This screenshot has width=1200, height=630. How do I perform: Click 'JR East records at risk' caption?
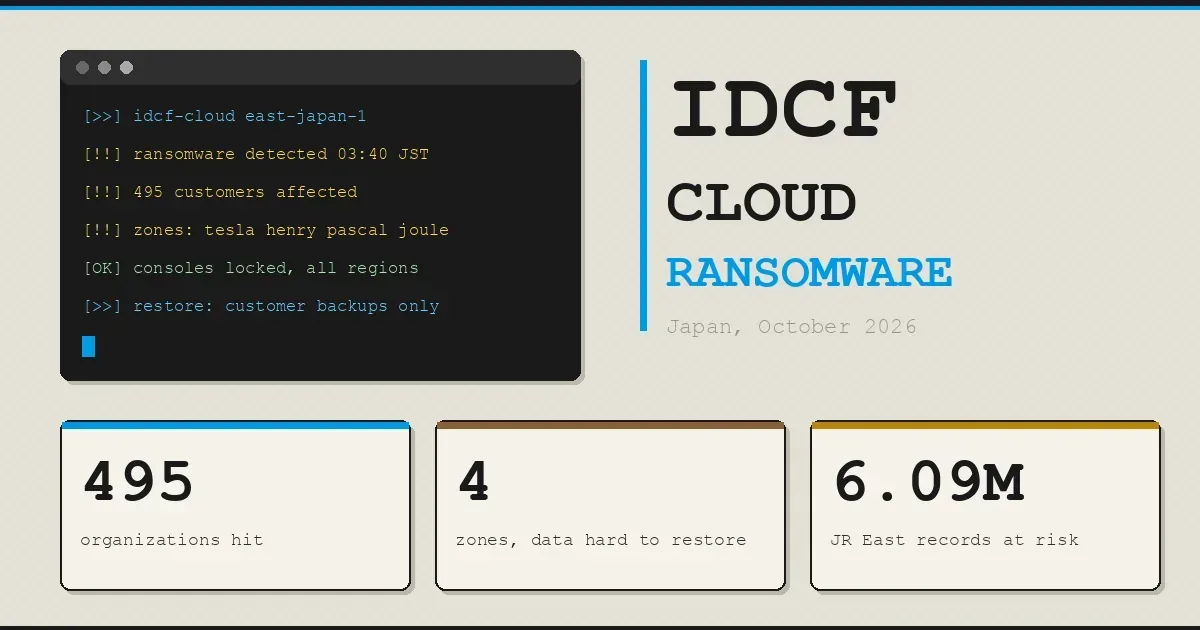point(955,540)
